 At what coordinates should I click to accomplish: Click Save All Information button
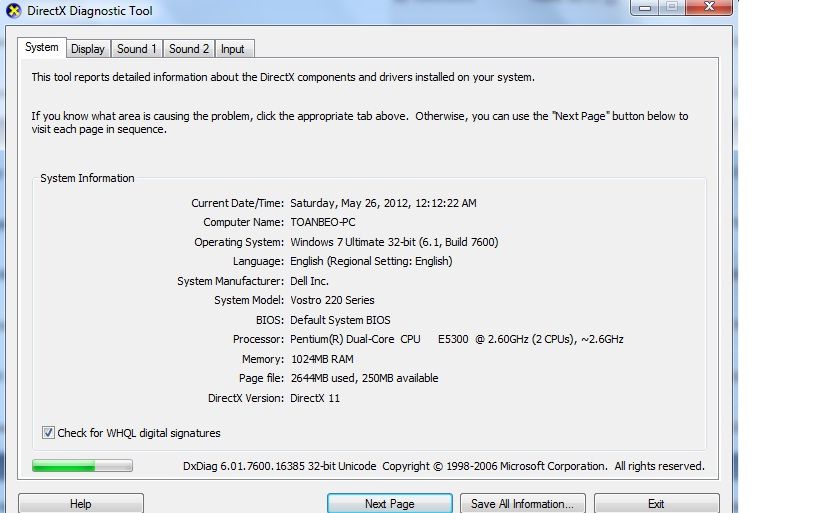click(x=522, y=503)
